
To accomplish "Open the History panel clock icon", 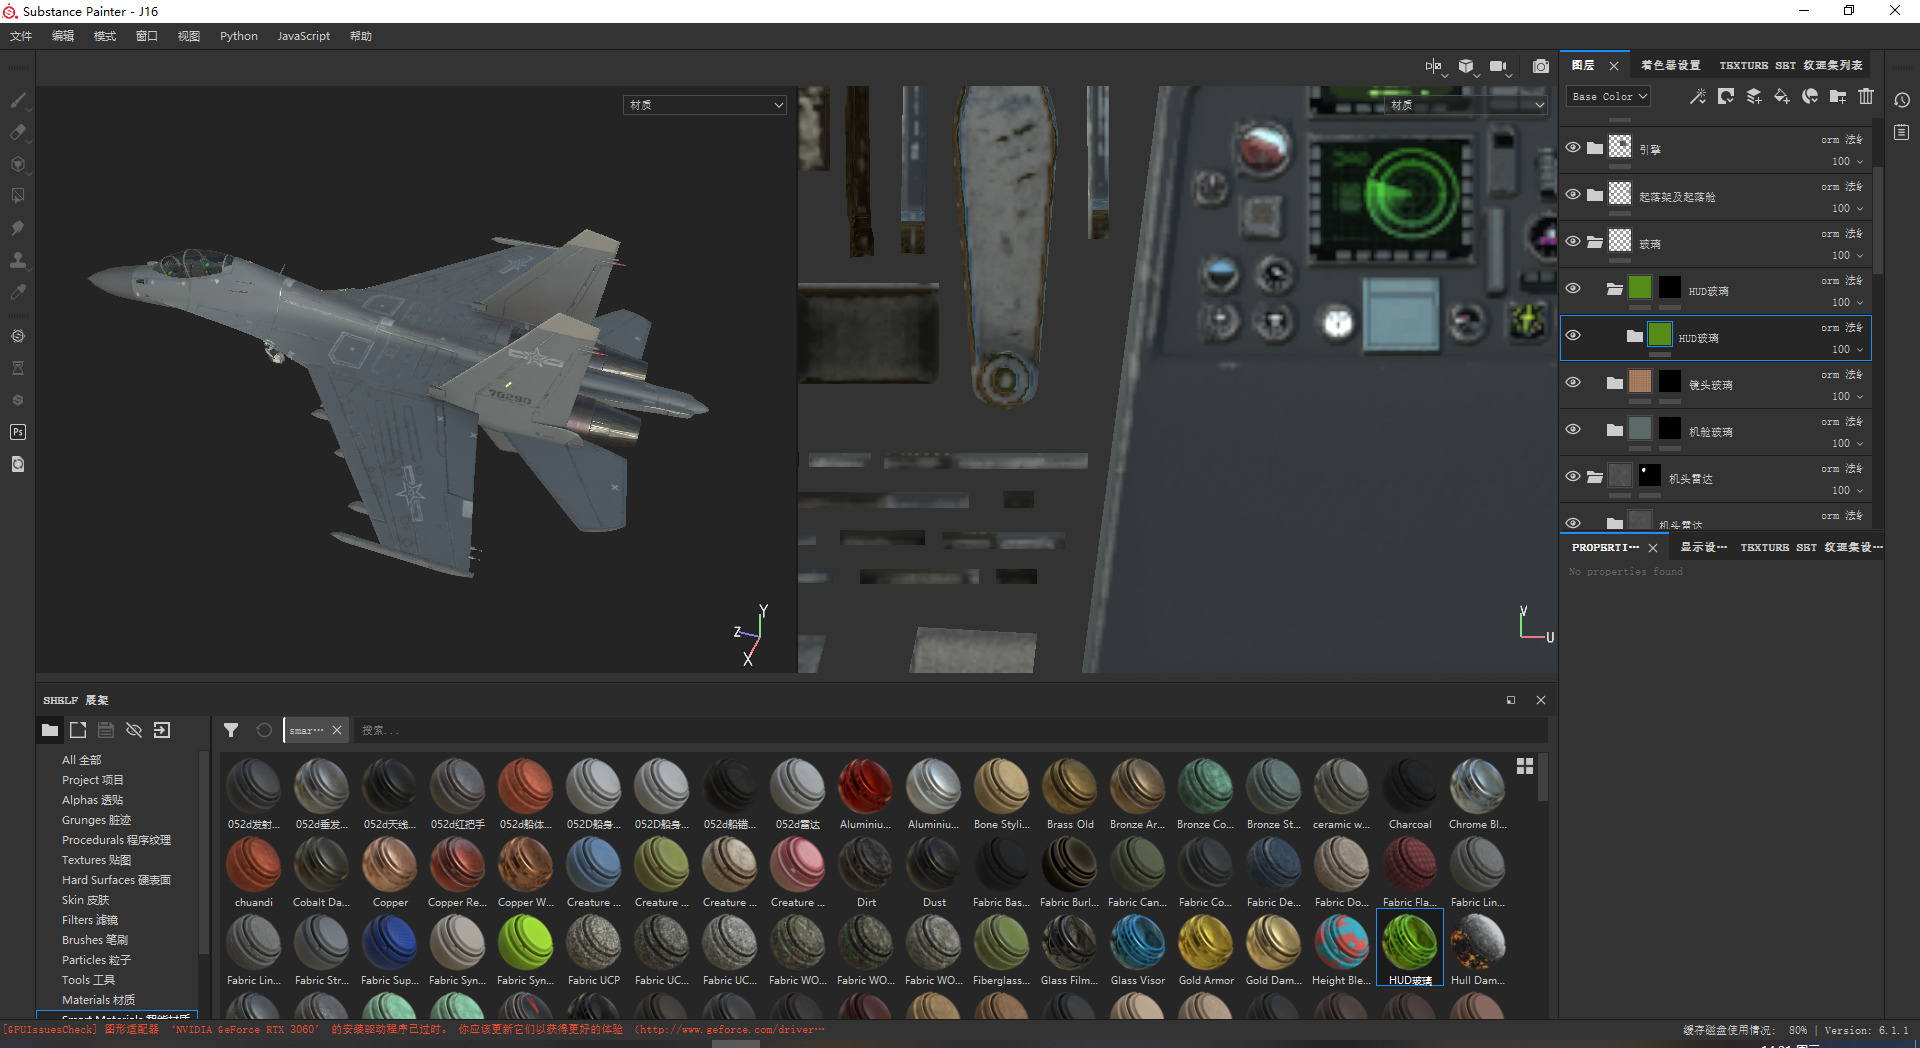I will point(1902,100).
